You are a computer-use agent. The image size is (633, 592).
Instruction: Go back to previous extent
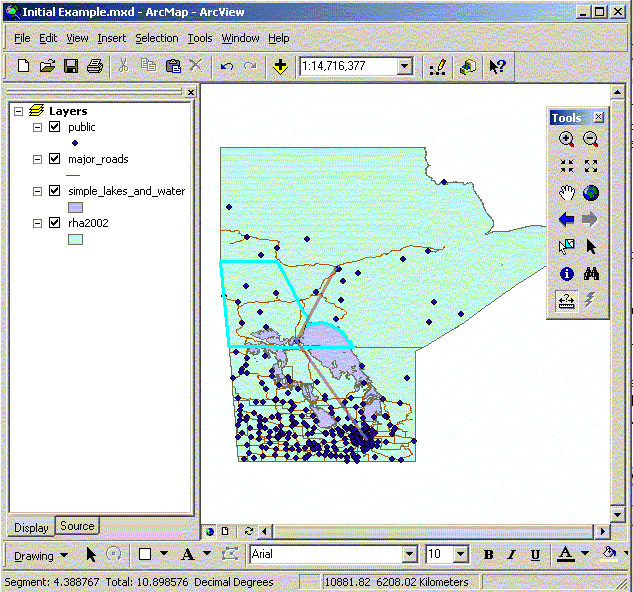[567, 219]
